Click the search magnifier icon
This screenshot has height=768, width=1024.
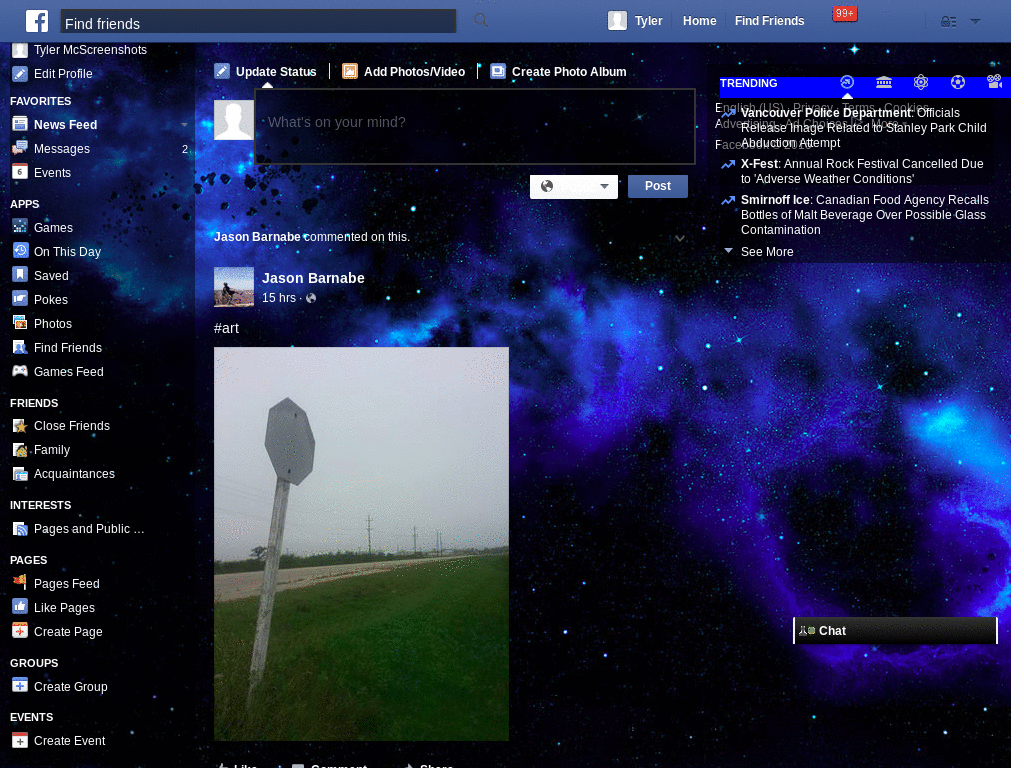(481, 20)
